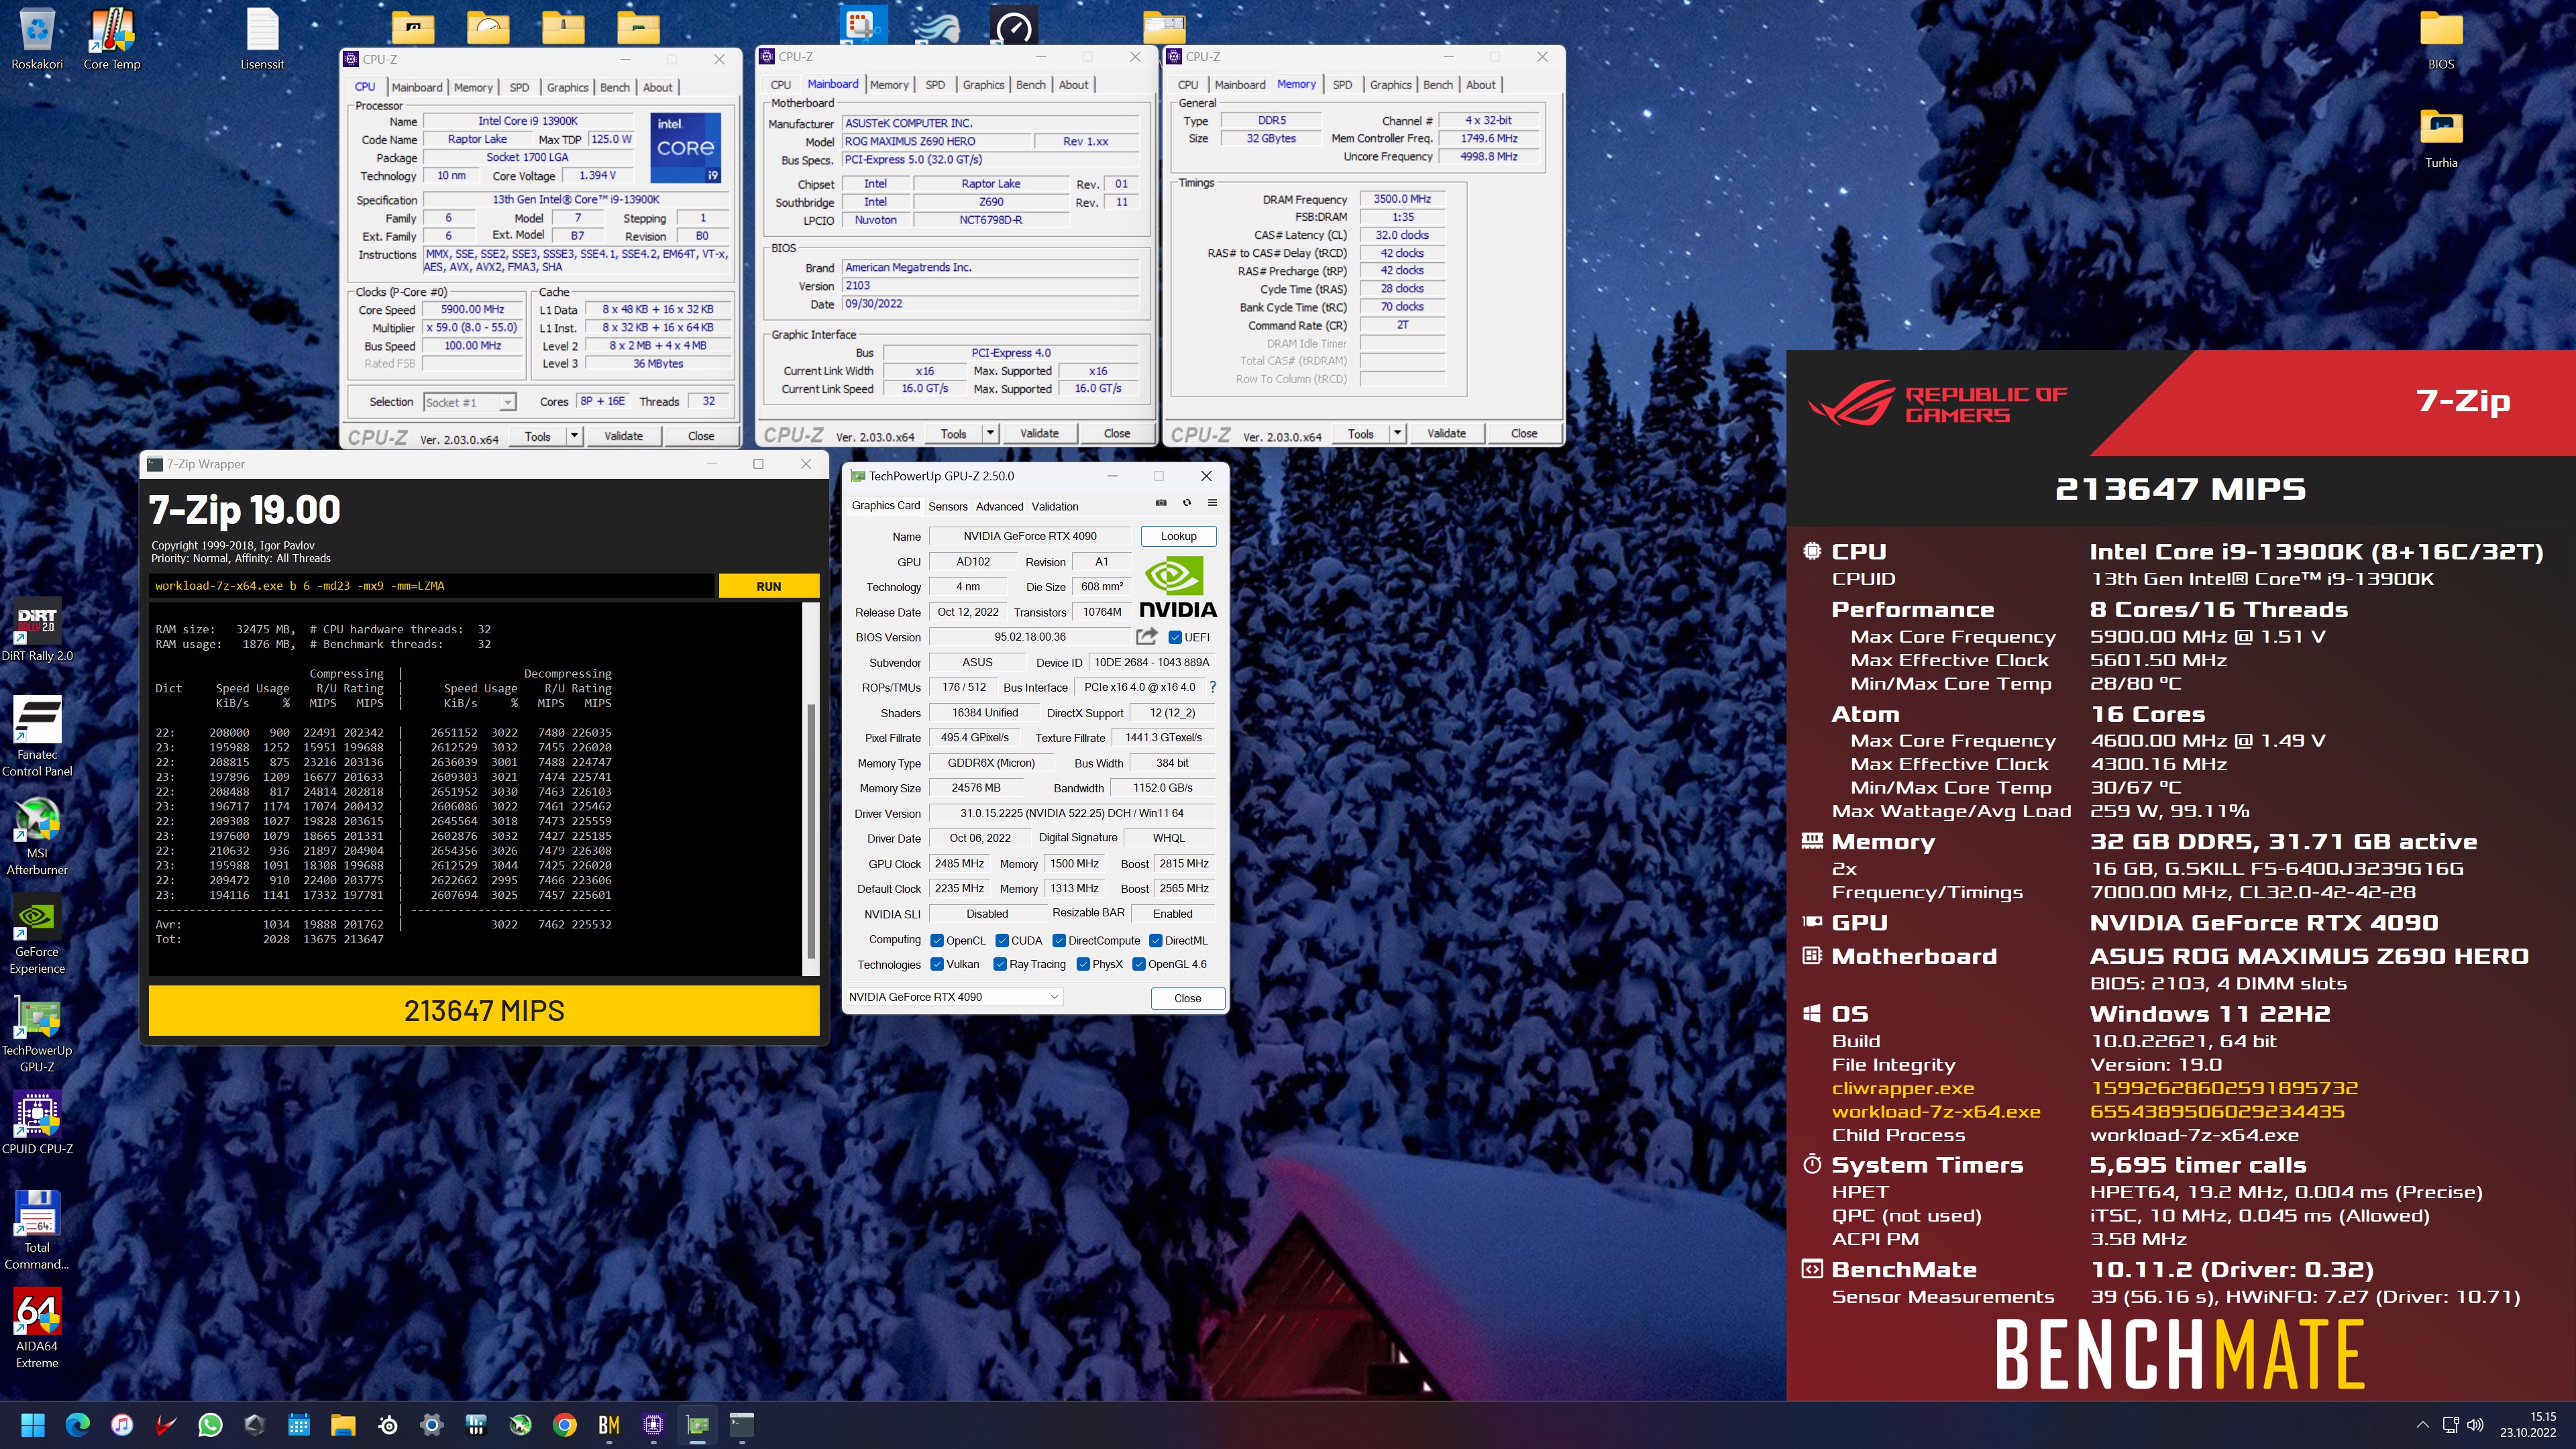
Task: Click the network icon in system tray
Action: tap(2450, 1425)
